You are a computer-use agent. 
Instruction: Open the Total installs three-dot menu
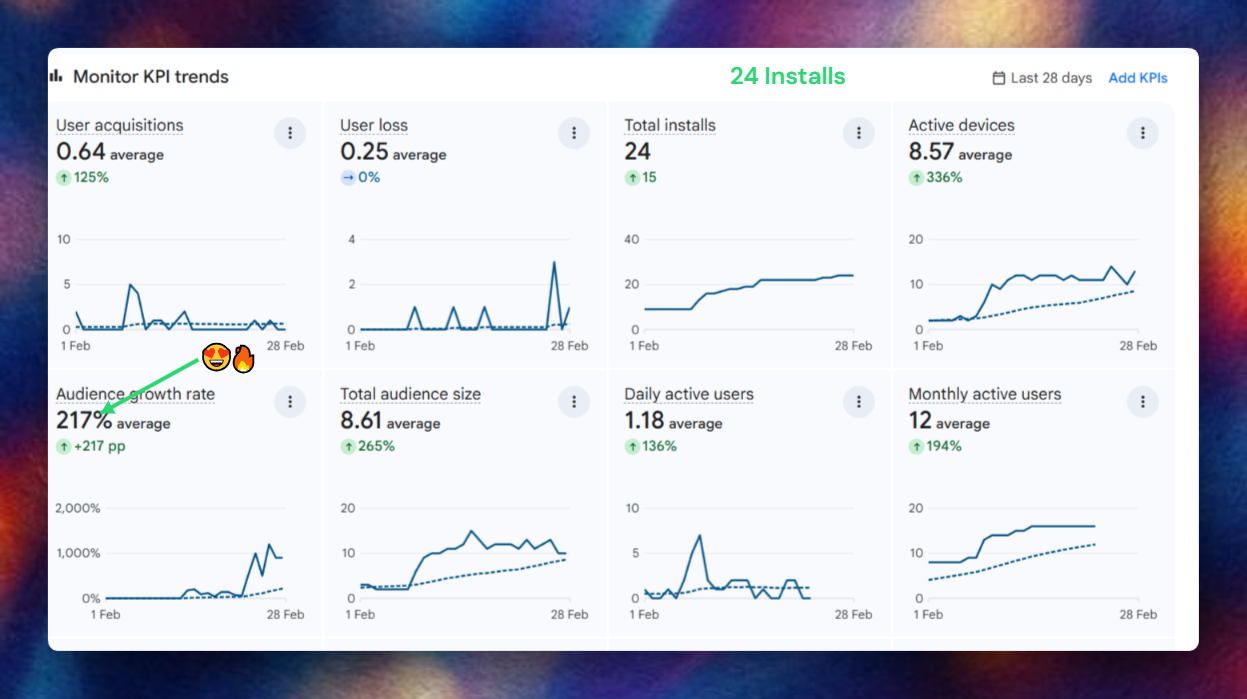858,133
